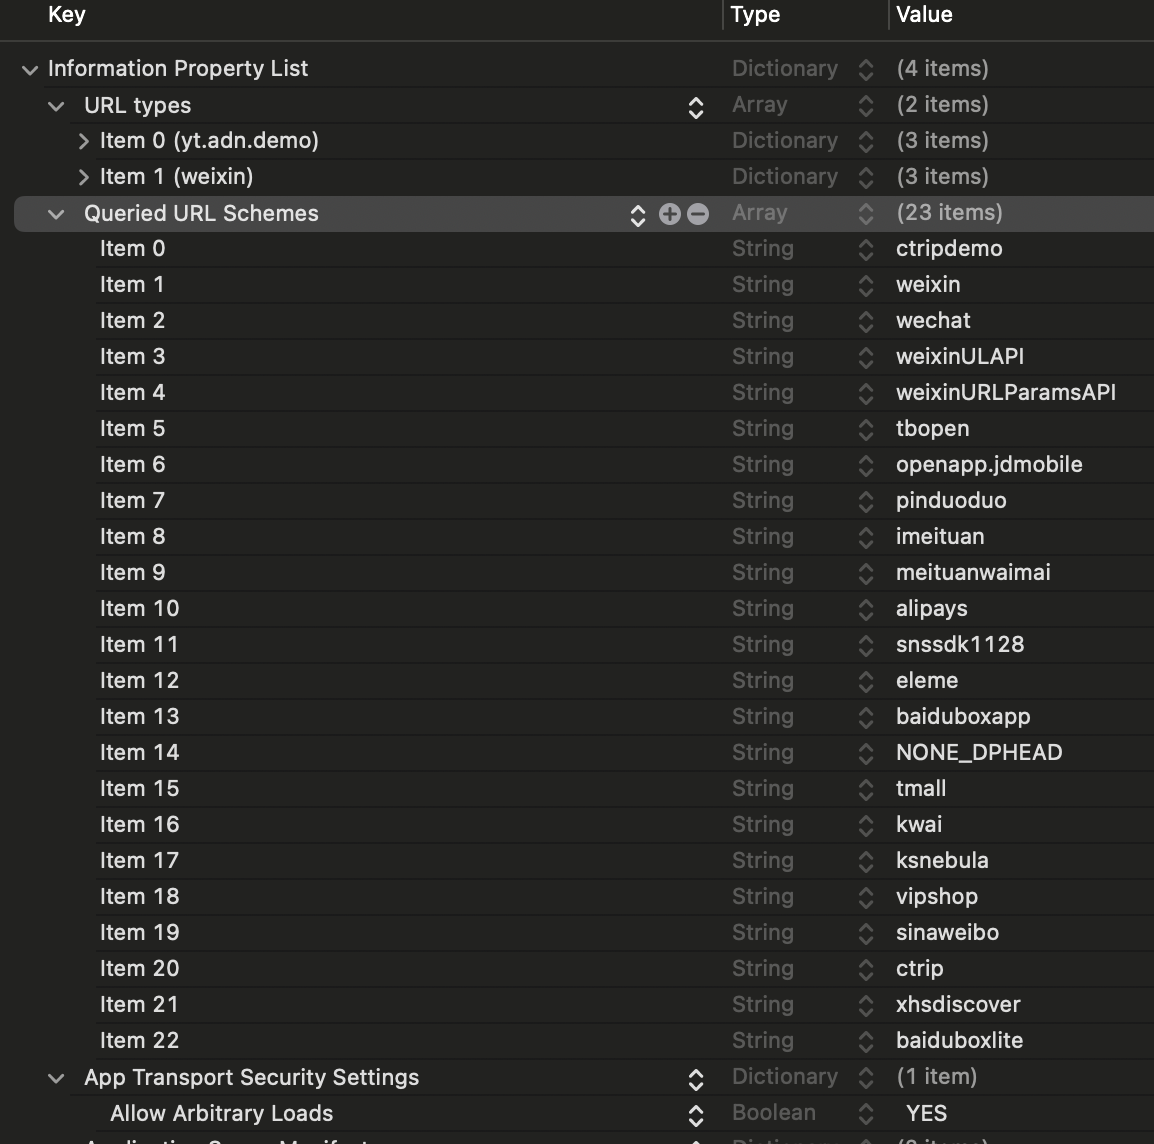1154x1144 pixels.
Task: Collapse Information Property List row
Action: 29,70
